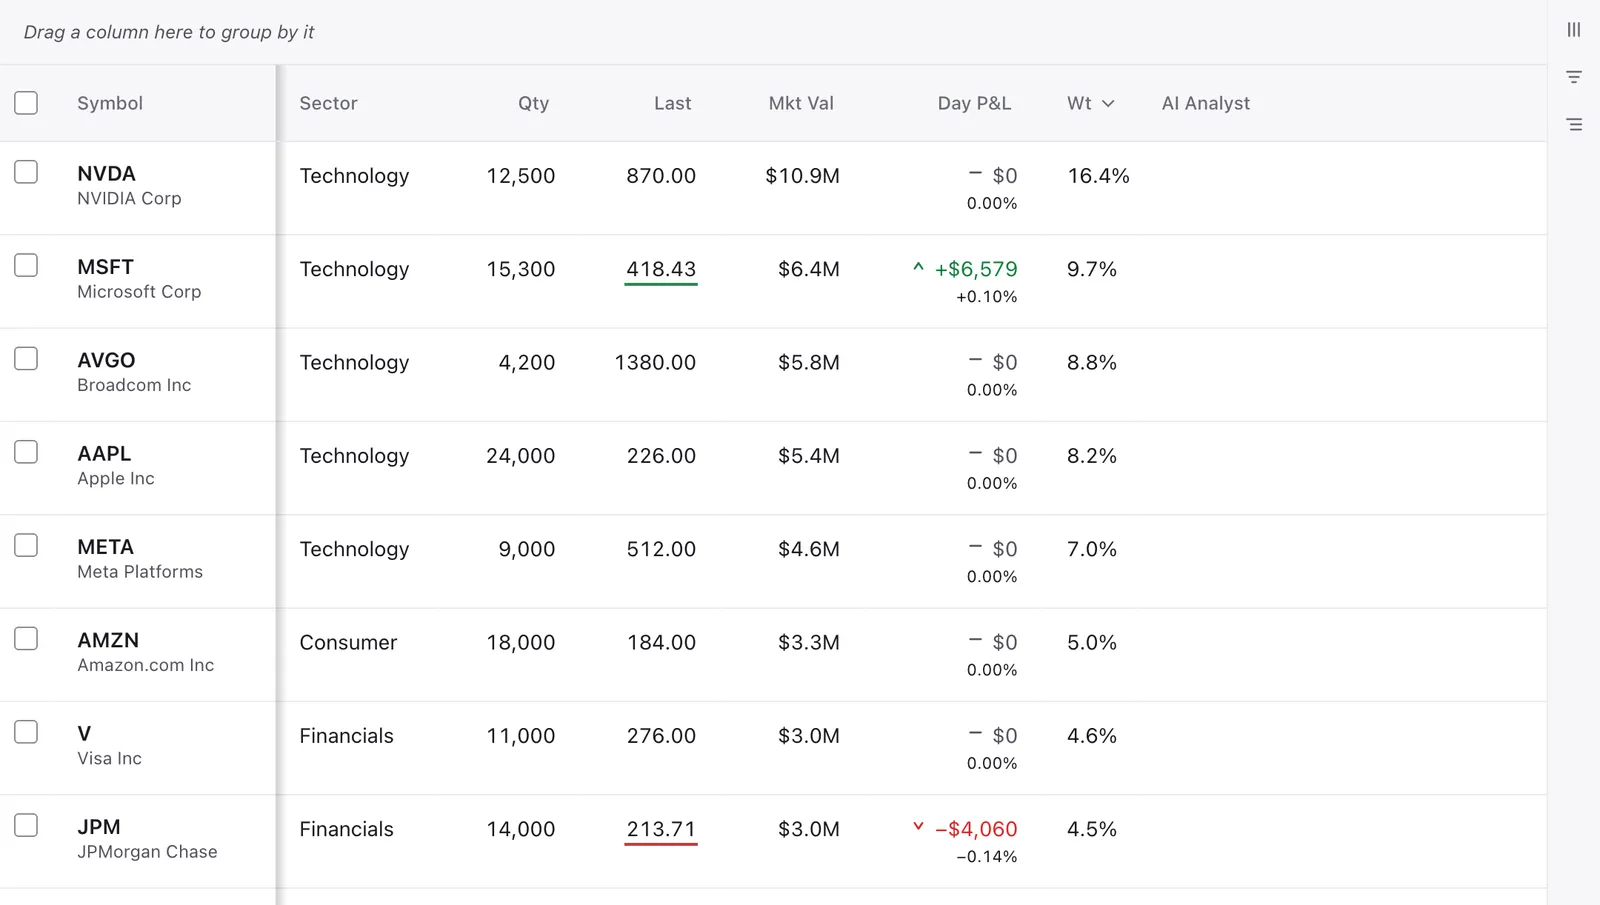Image resolution: width=1600 pixels, height=905 pixels.
Task: Click the AI Analyst column header
Action: [1206, 103]
